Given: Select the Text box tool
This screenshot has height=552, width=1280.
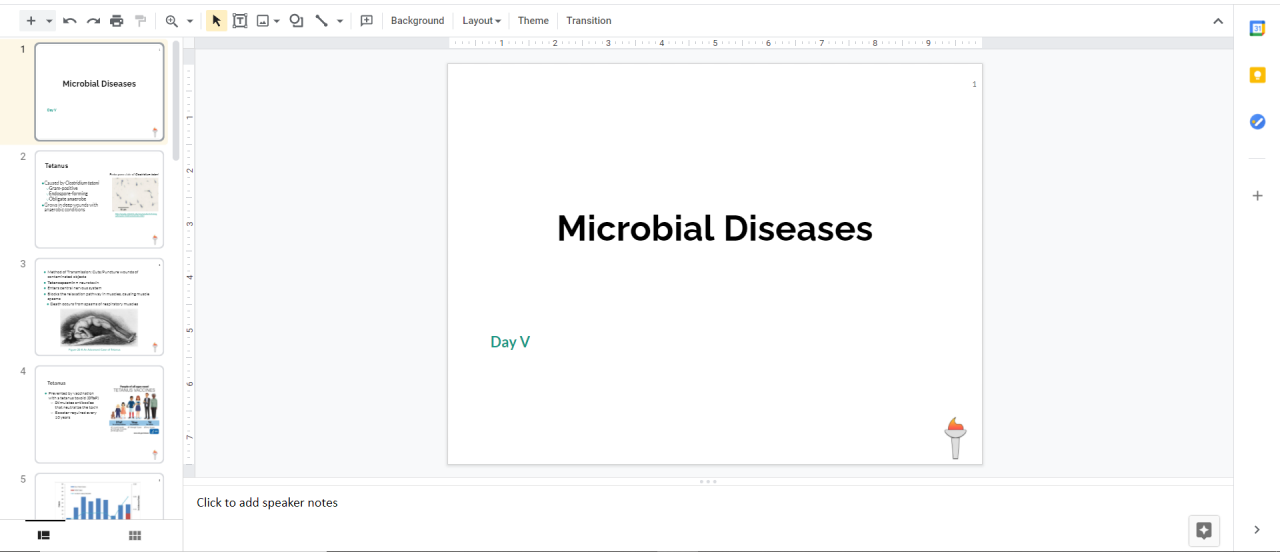Looking at the screenshot, I should pyautogui.click(x=240, y=21).
